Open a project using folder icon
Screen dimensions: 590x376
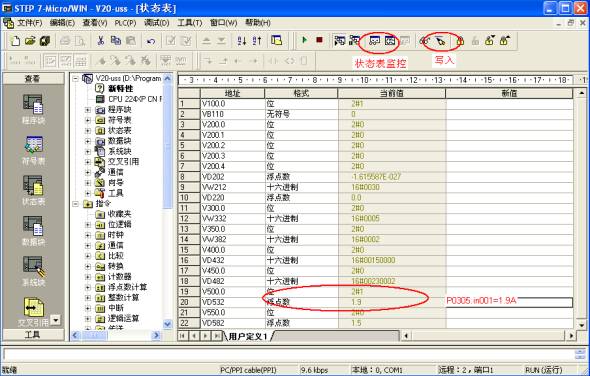click(30, 41)
